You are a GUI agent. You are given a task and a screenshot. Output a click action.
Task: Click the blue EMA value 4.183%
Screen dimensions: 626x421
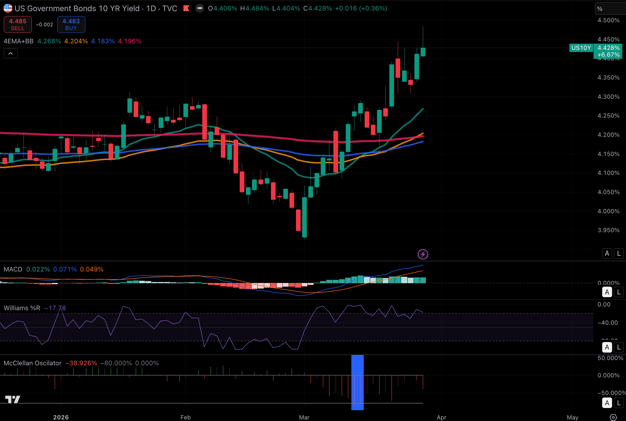(103, 41)
